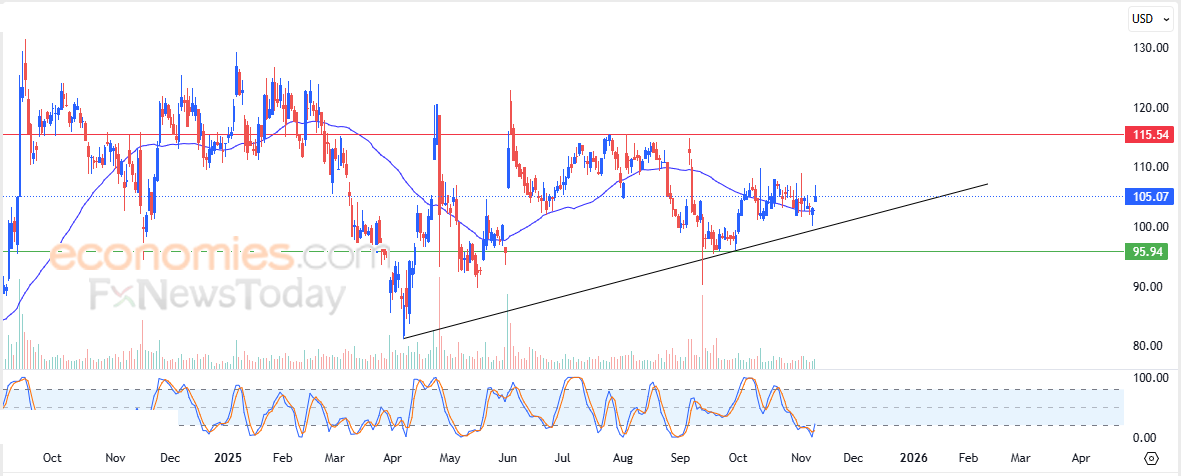Open chart settings gear icon
This screenshot has height=476, width=1181.
pyautogui.click(x=1151, y=458)
